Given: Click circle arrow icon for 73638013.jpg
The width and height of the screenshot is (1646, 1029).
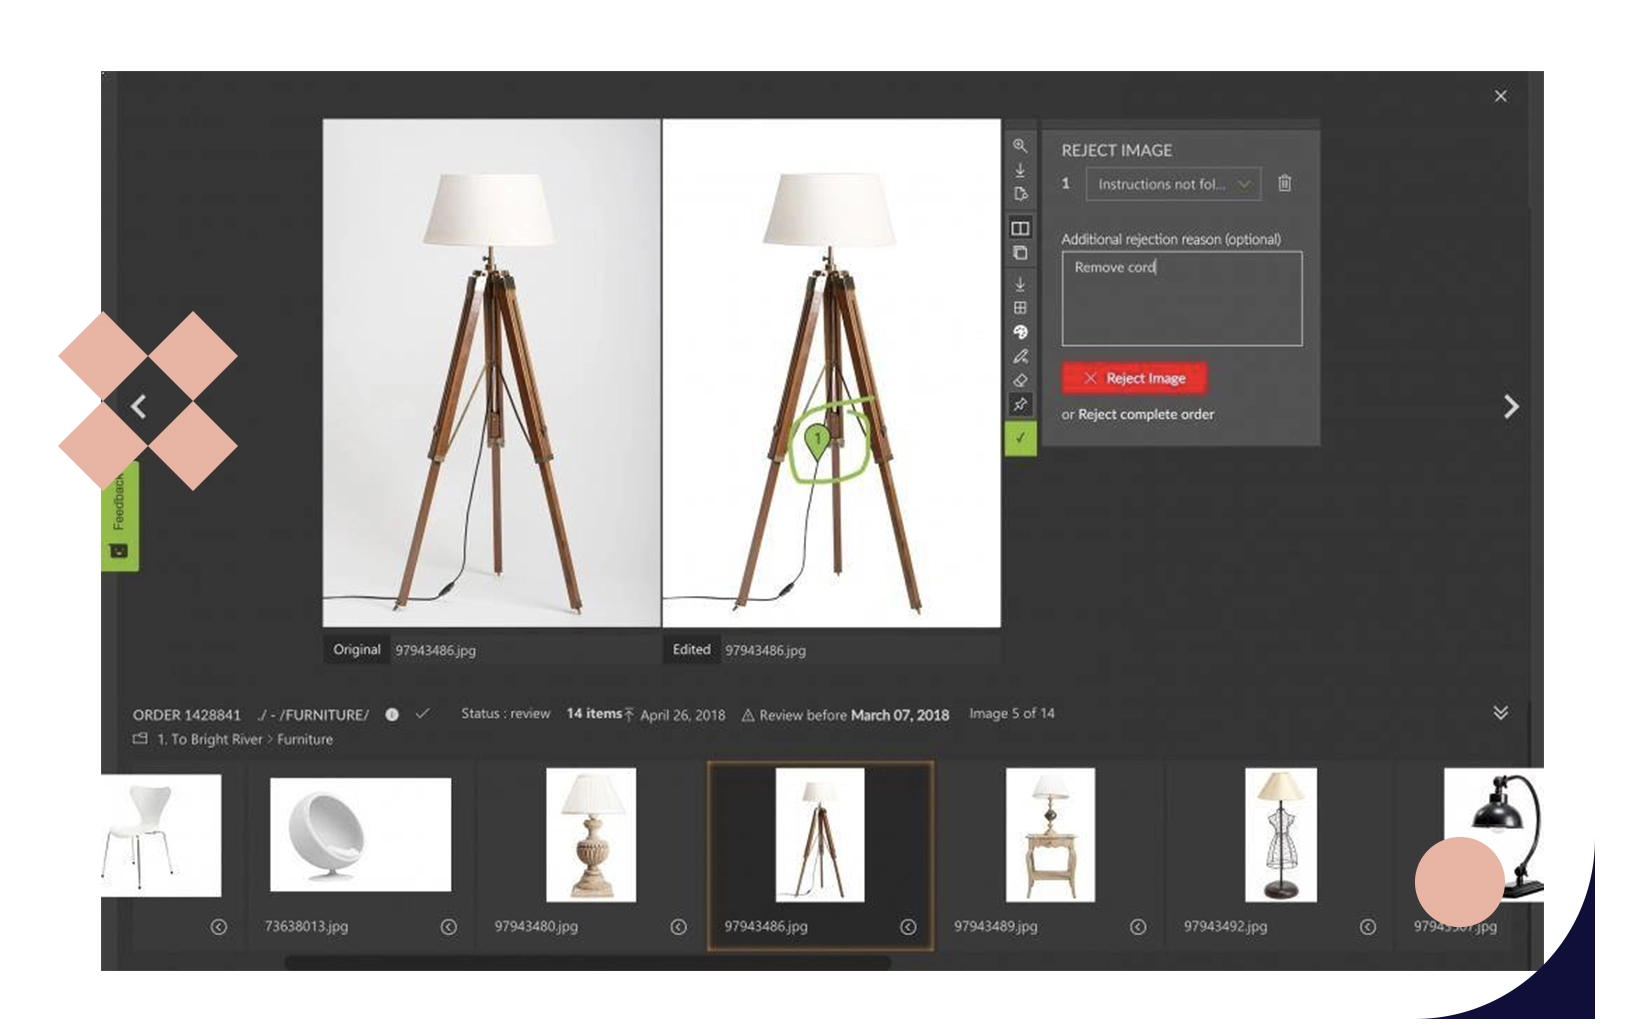Looking at the screenshot, I should [x=449, y=927].
